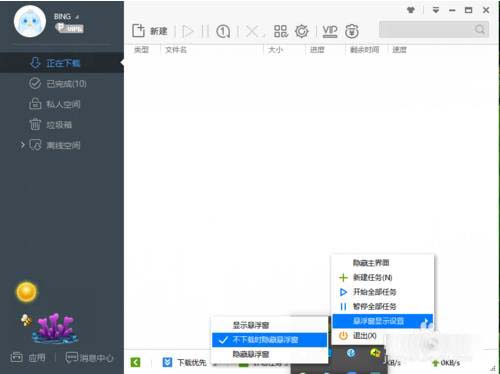
Task: Sort by 大小 column header
Action: pyautogui.click(x=275, y=50)
